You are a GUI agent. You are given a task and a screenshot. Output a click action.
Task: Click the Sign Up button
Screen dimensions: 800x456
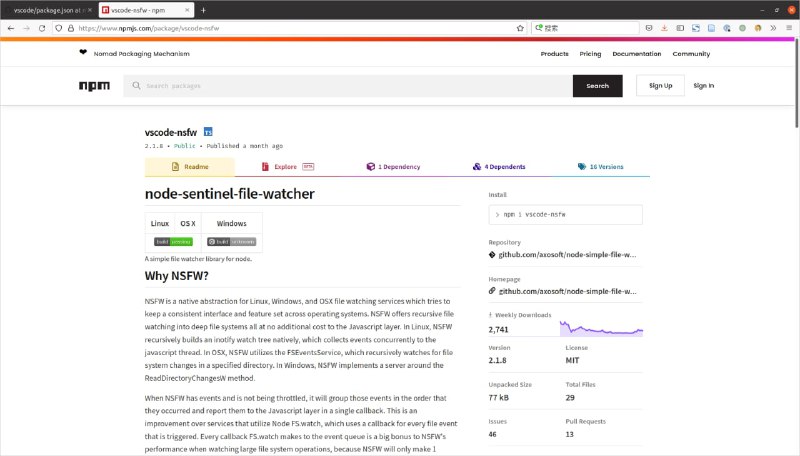pos(660,86)
